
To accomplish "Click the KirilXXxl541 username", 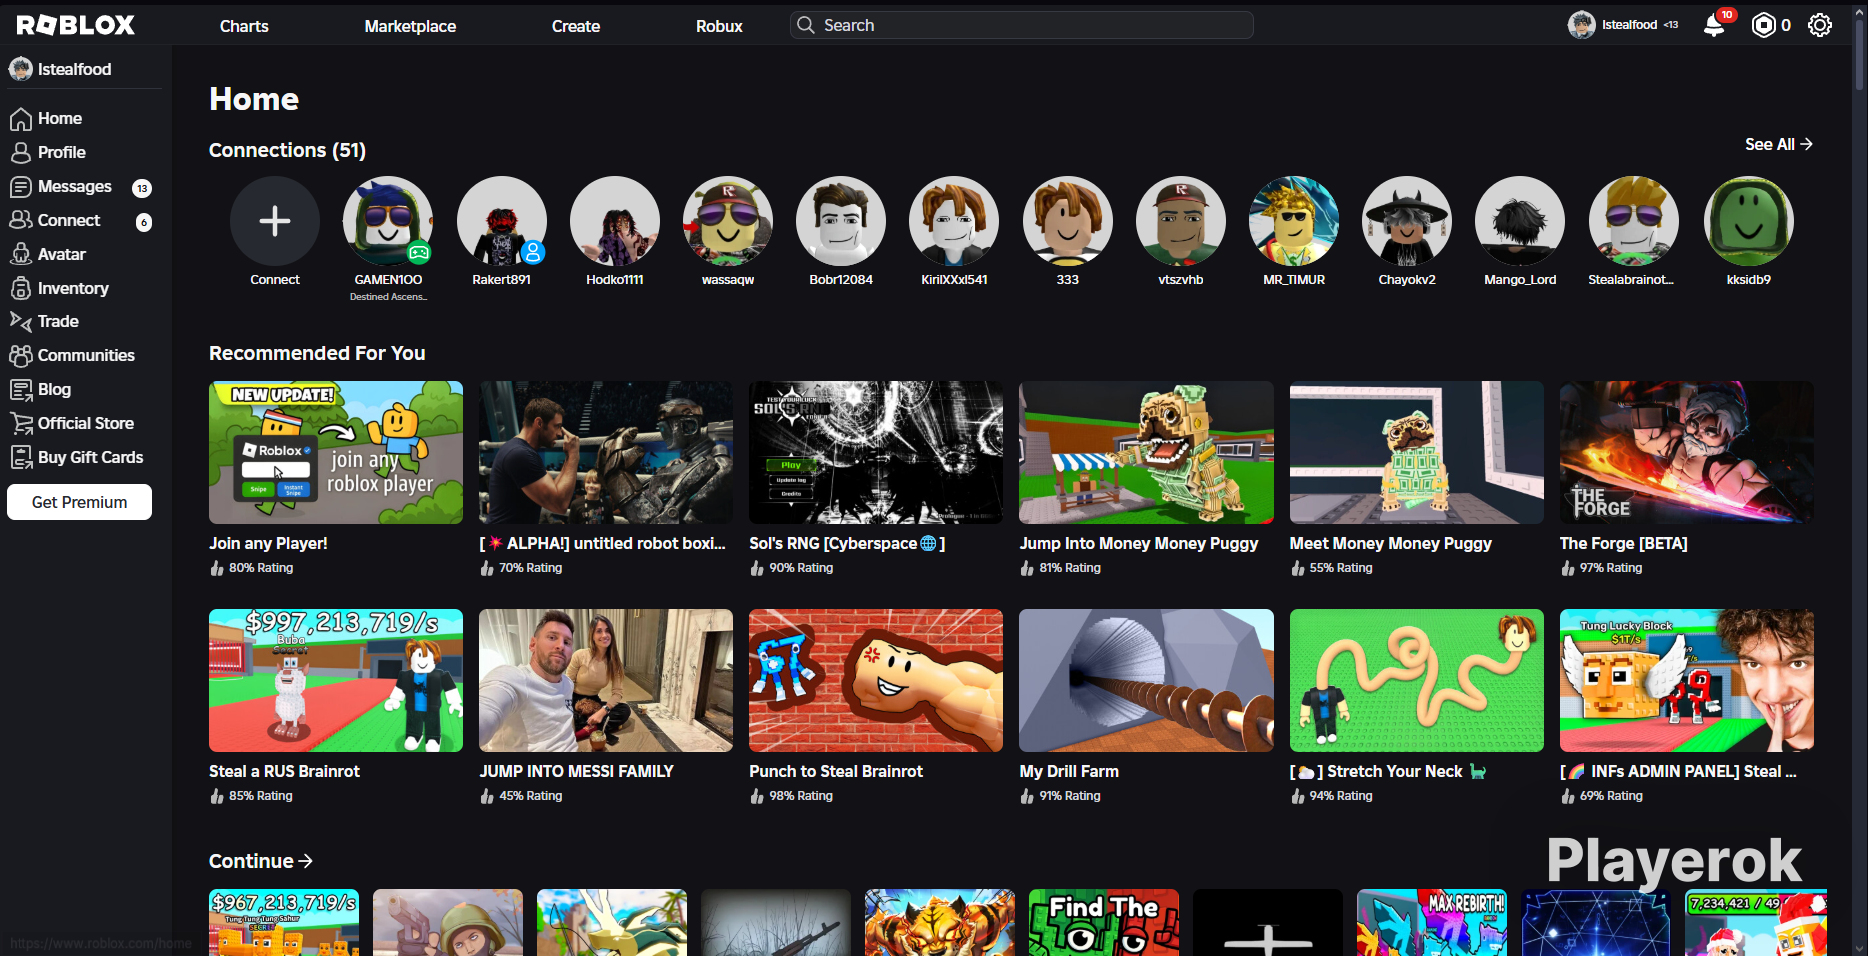I will (954, 280).
